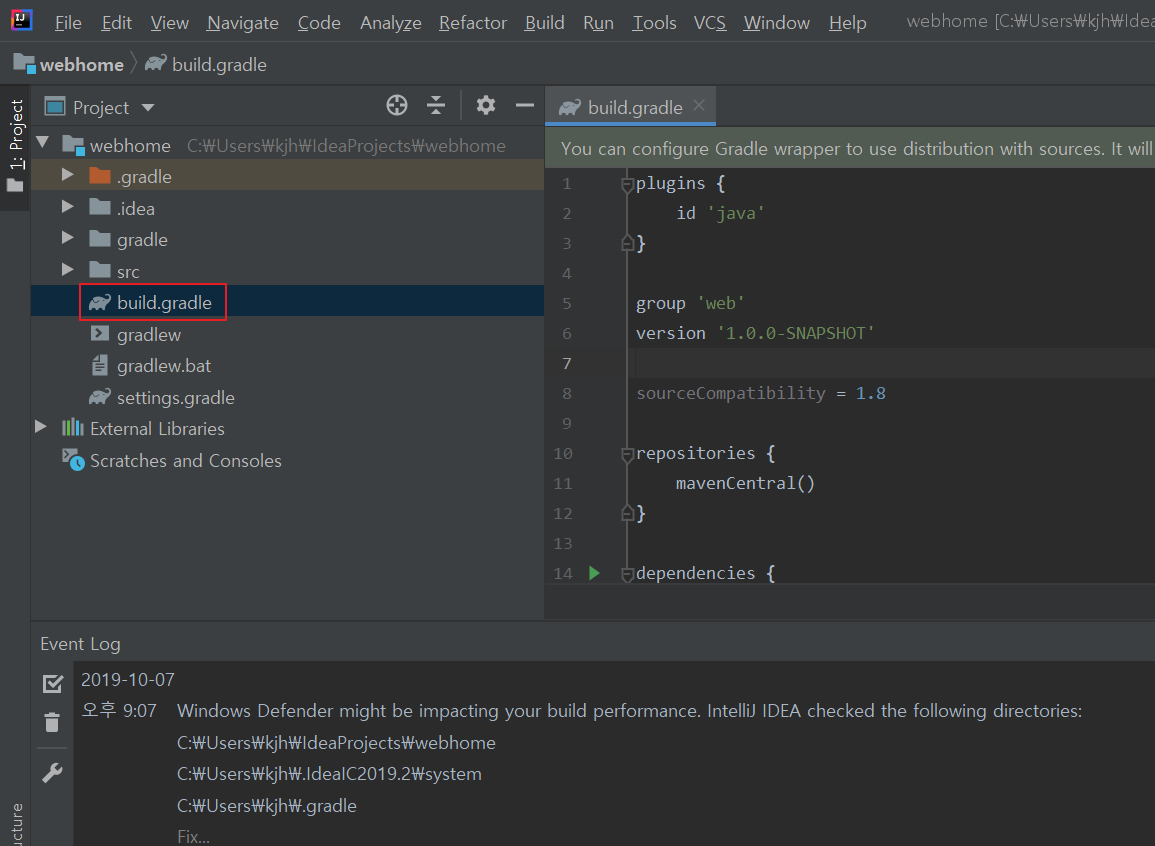Image resolution: width=1155 pixels, height=846 pixels.
Task: Open the Help menu
Action: [x=847, y=23]
